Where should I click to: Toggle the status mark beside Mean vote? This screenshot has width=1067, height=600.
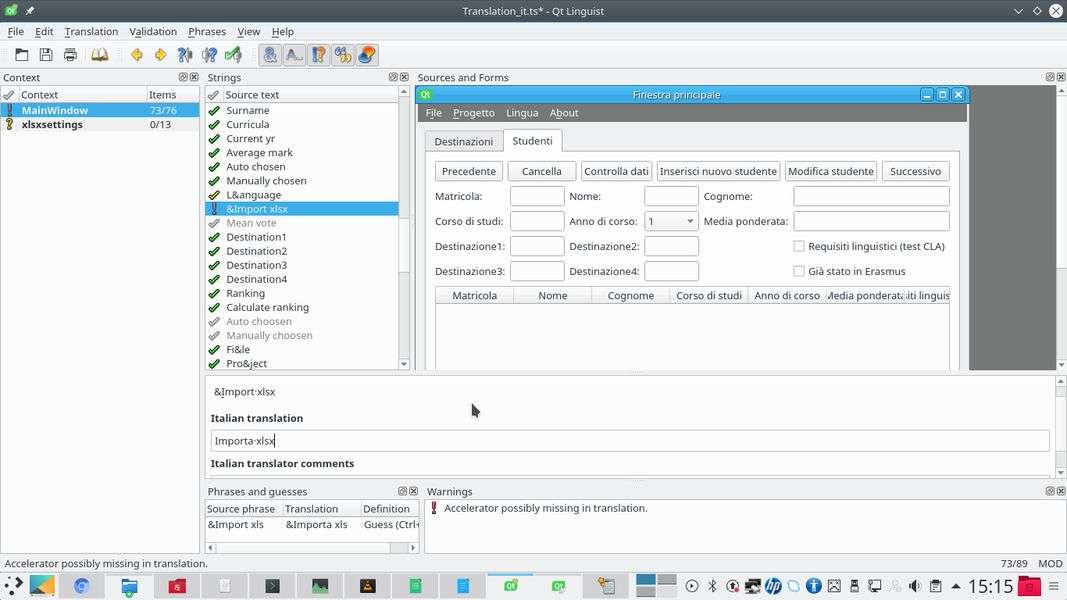[214, 223]
